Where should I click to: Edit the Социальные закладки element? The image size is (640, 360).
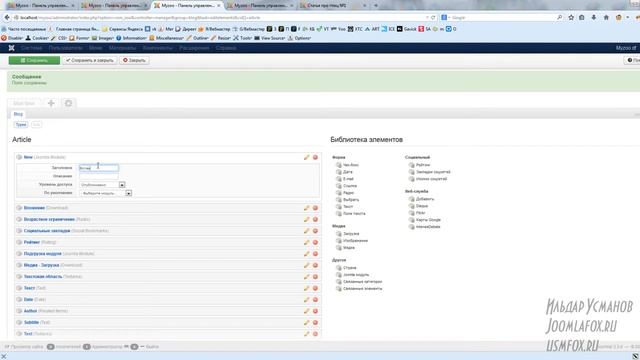pos(307,231)
